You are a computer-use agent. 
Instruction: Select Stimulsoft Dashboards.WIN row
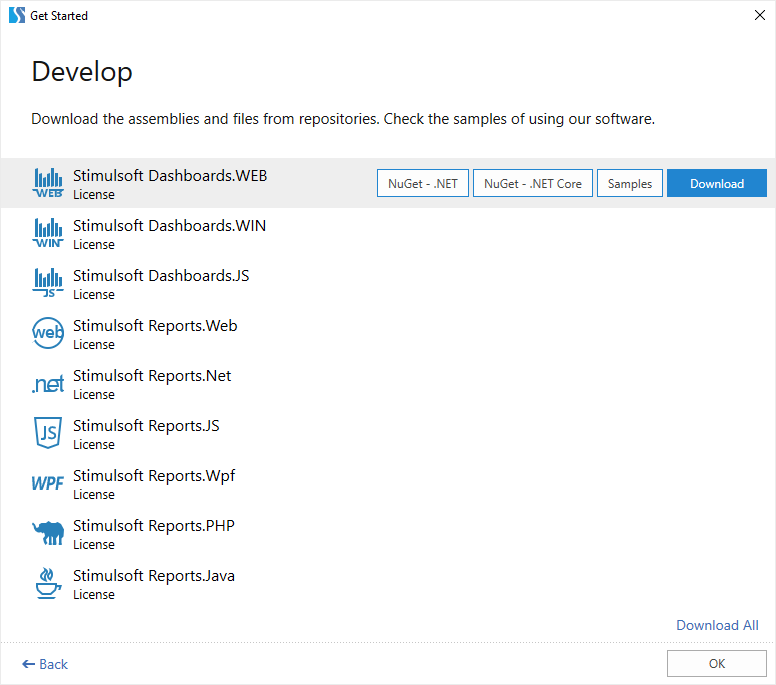[388, 233]
